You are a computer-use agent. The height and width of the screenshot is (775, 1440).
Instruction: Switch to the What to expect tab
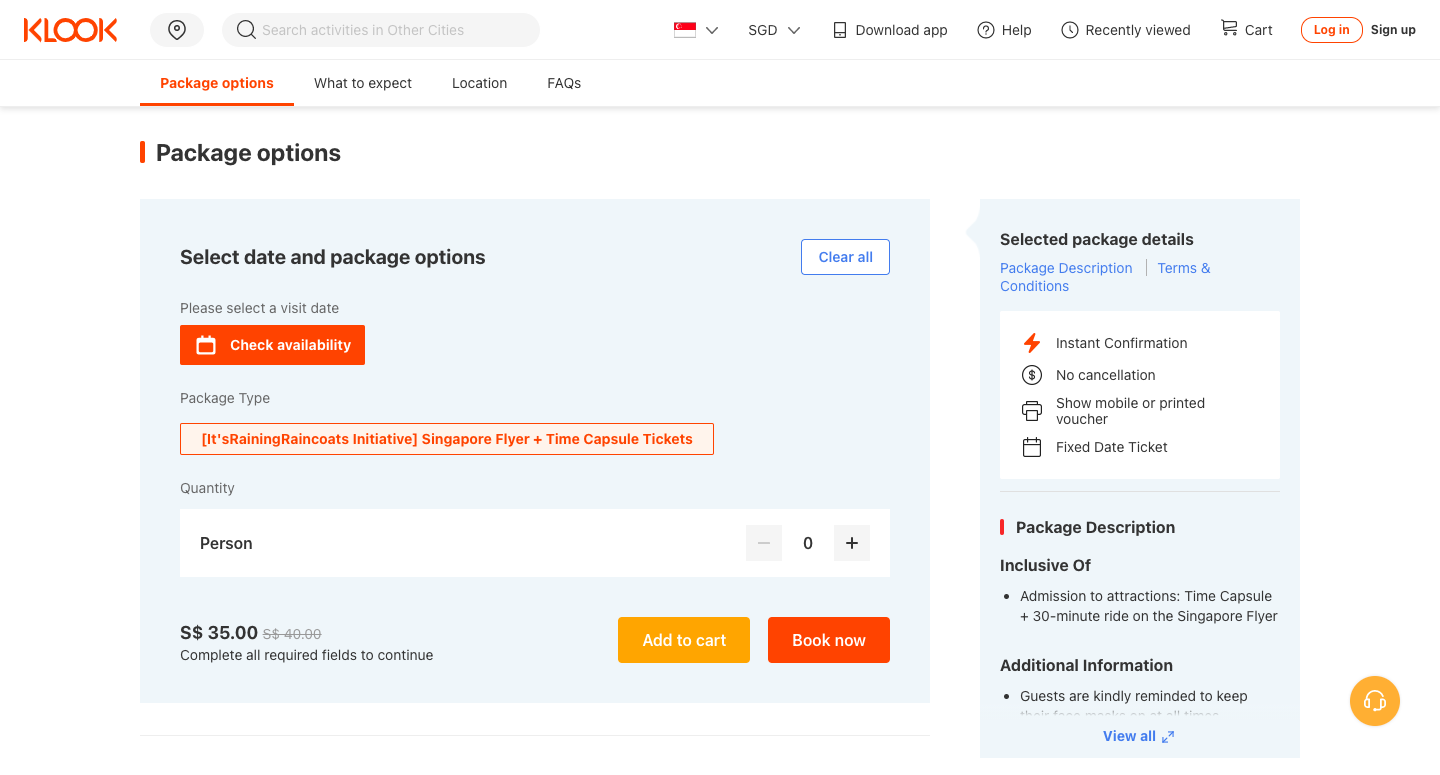pos(363,83)
